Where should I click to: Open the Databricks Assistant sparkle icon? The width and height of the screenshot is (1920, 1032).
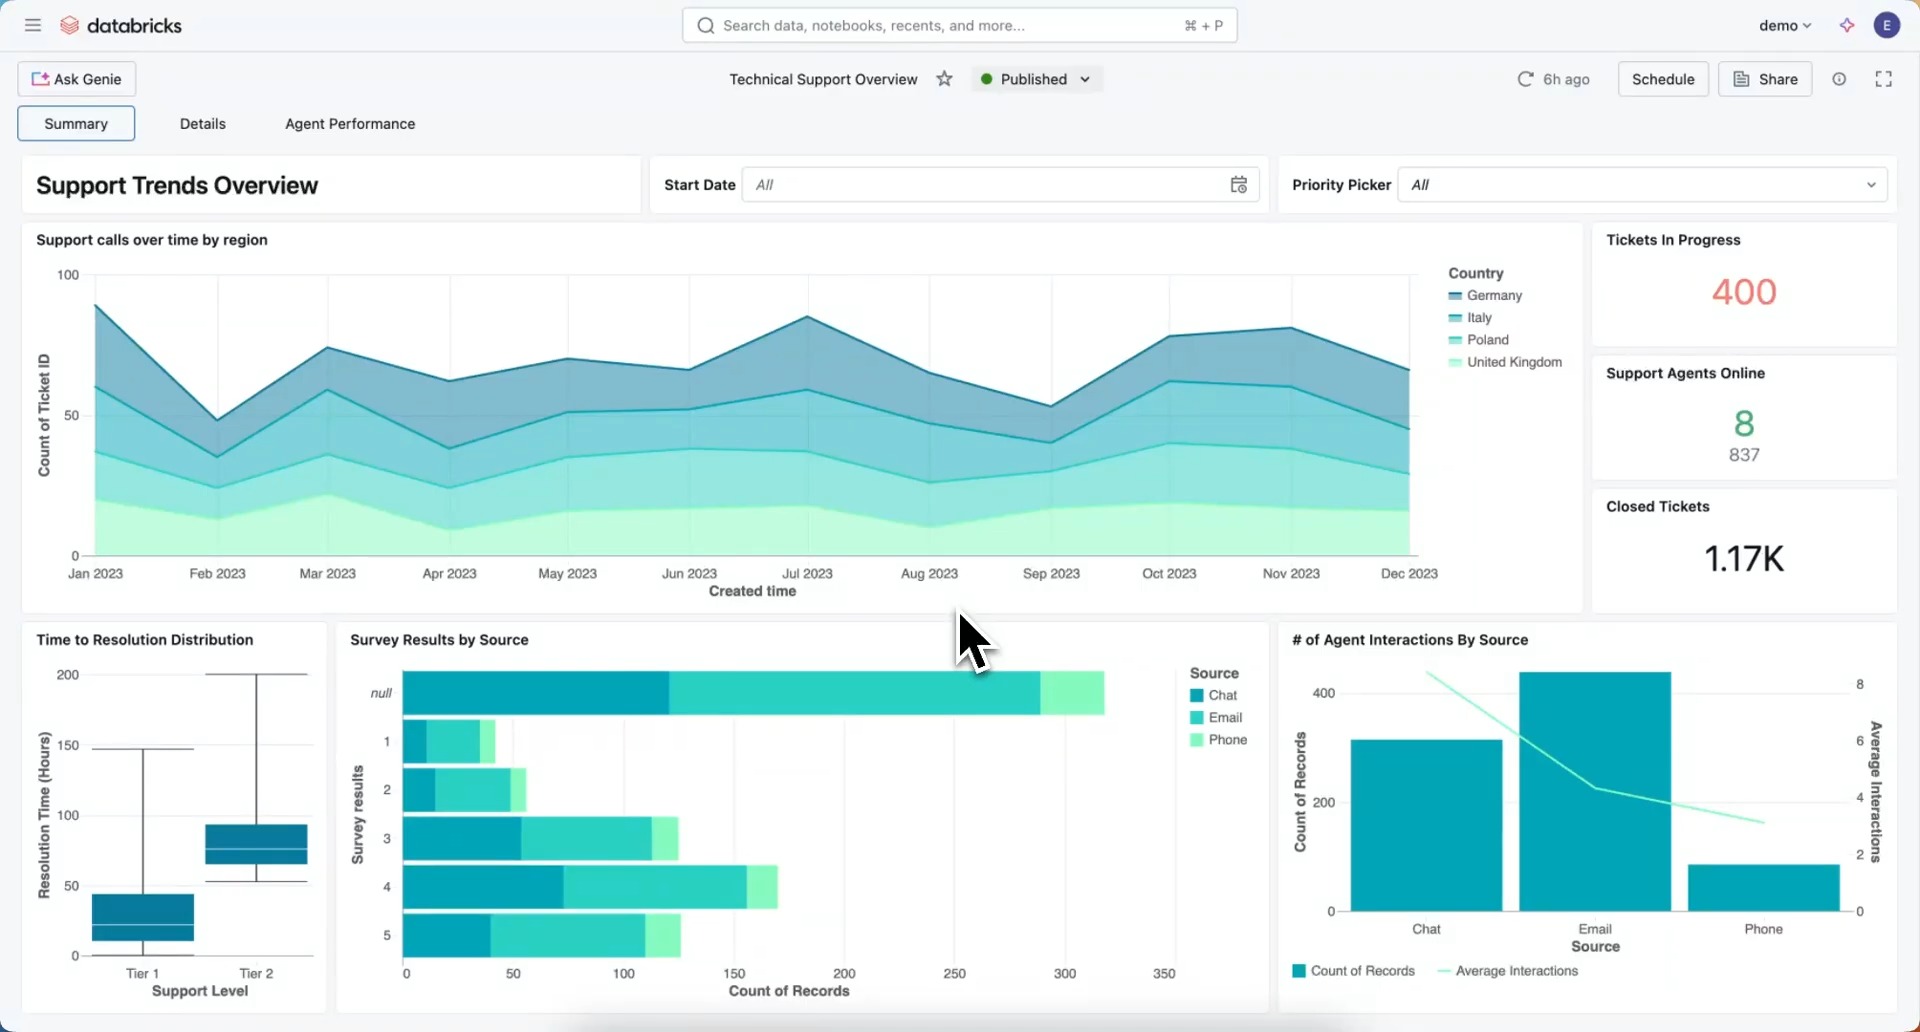click(x=1847, y=25)
